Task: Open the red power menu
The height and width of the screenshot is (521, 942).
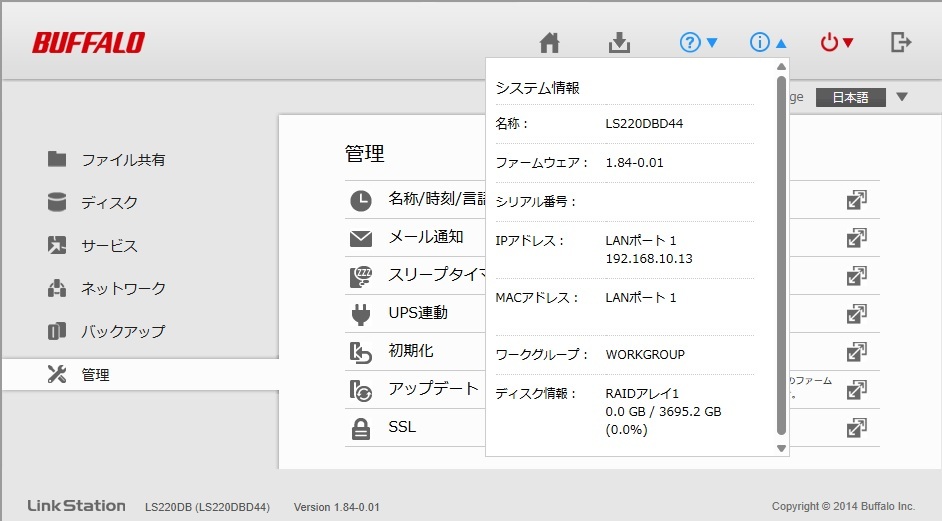Action: (x=837, y=43)
